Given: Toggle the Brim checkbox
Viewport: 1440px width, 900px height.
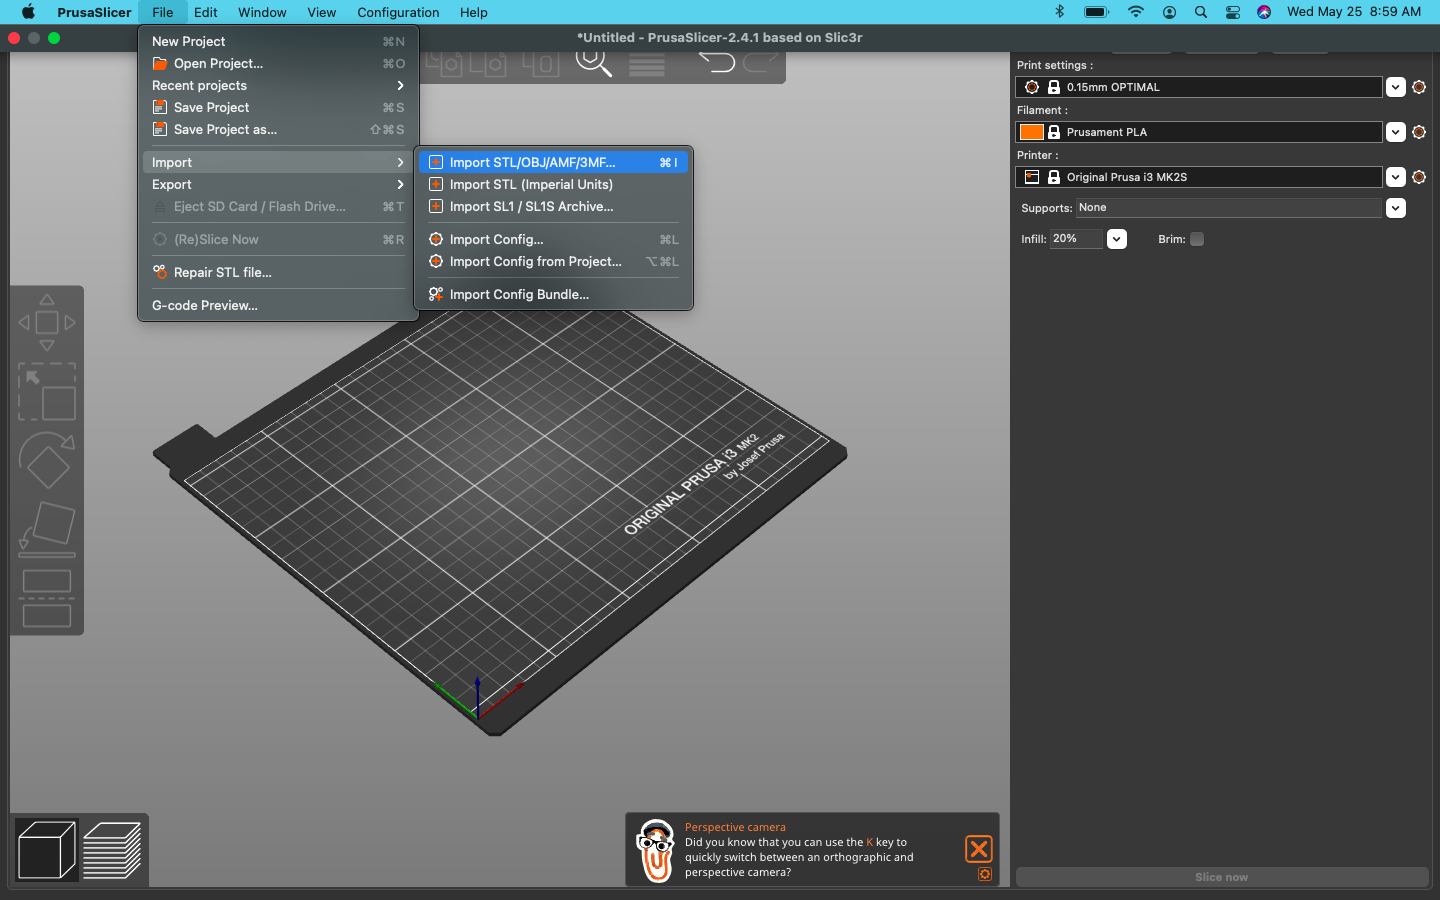Looking at the screenshot, I should 1197,239.
